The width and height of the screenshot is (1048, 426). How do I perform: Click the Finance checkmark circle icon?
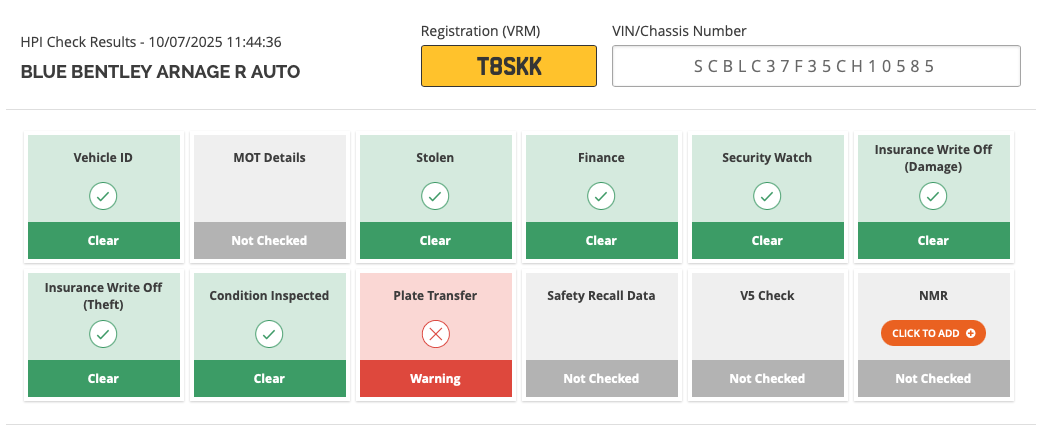pyautogui.click(x=601, y=196)
